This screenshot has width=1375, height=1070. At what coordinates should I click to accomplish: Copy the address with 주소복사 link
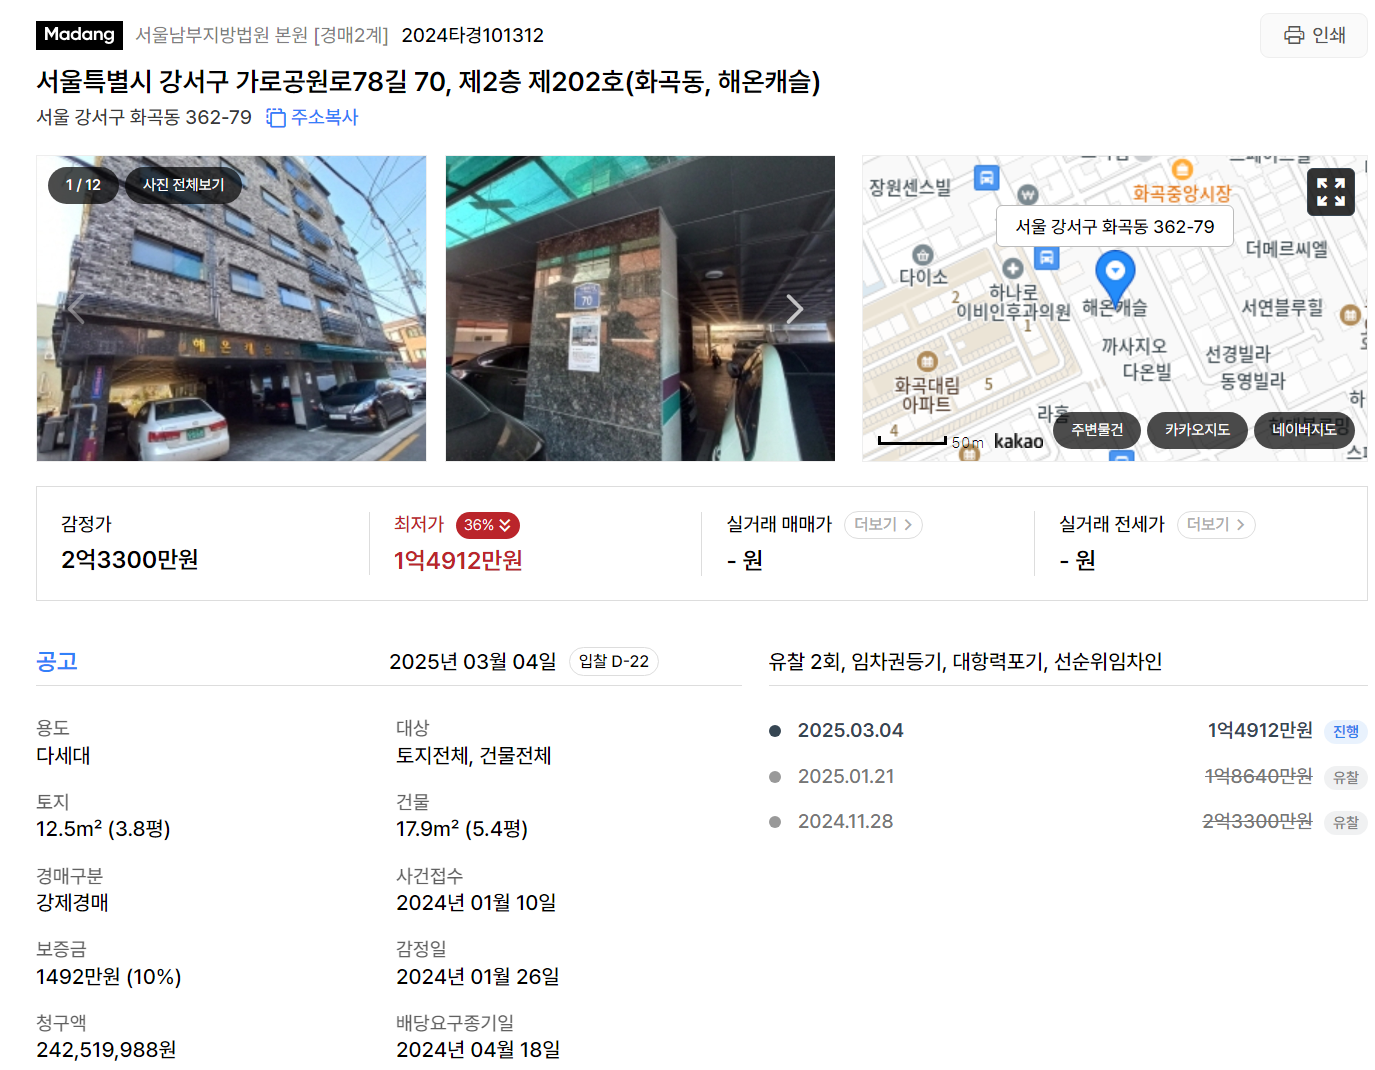(x=312, y=117)
